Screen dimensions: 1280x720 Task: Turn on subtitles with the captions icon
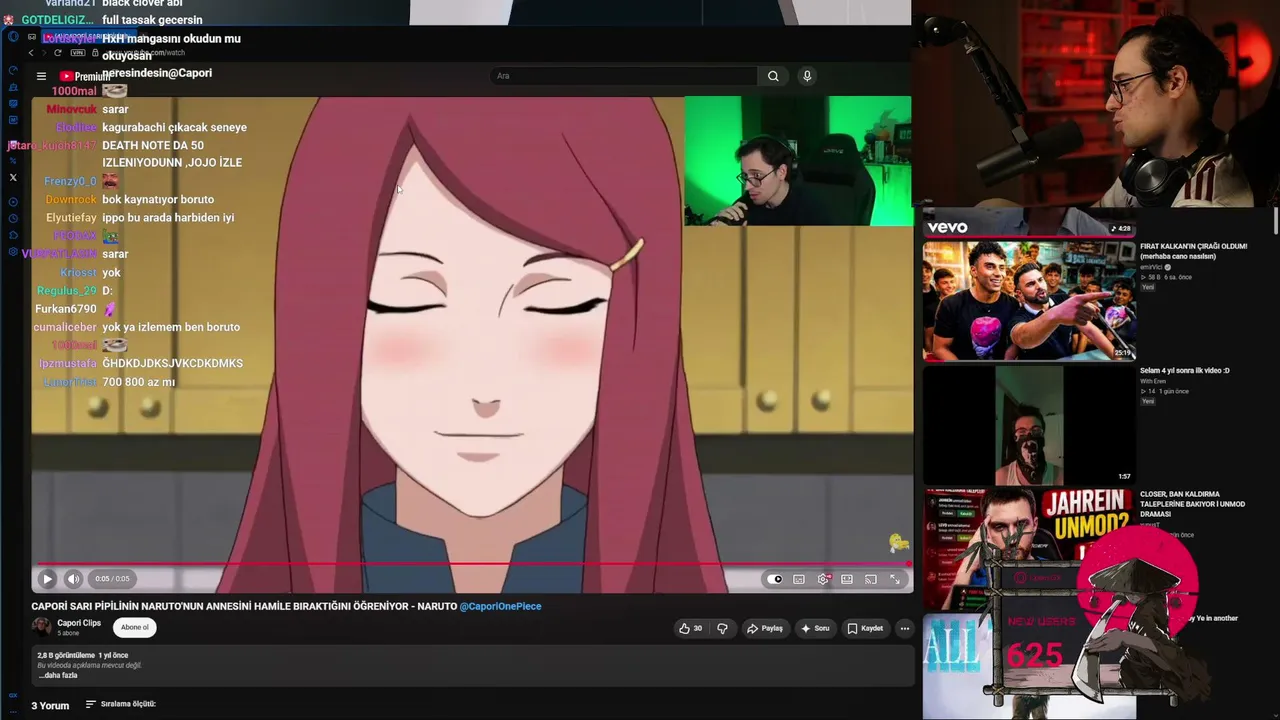tap(799, 579)
